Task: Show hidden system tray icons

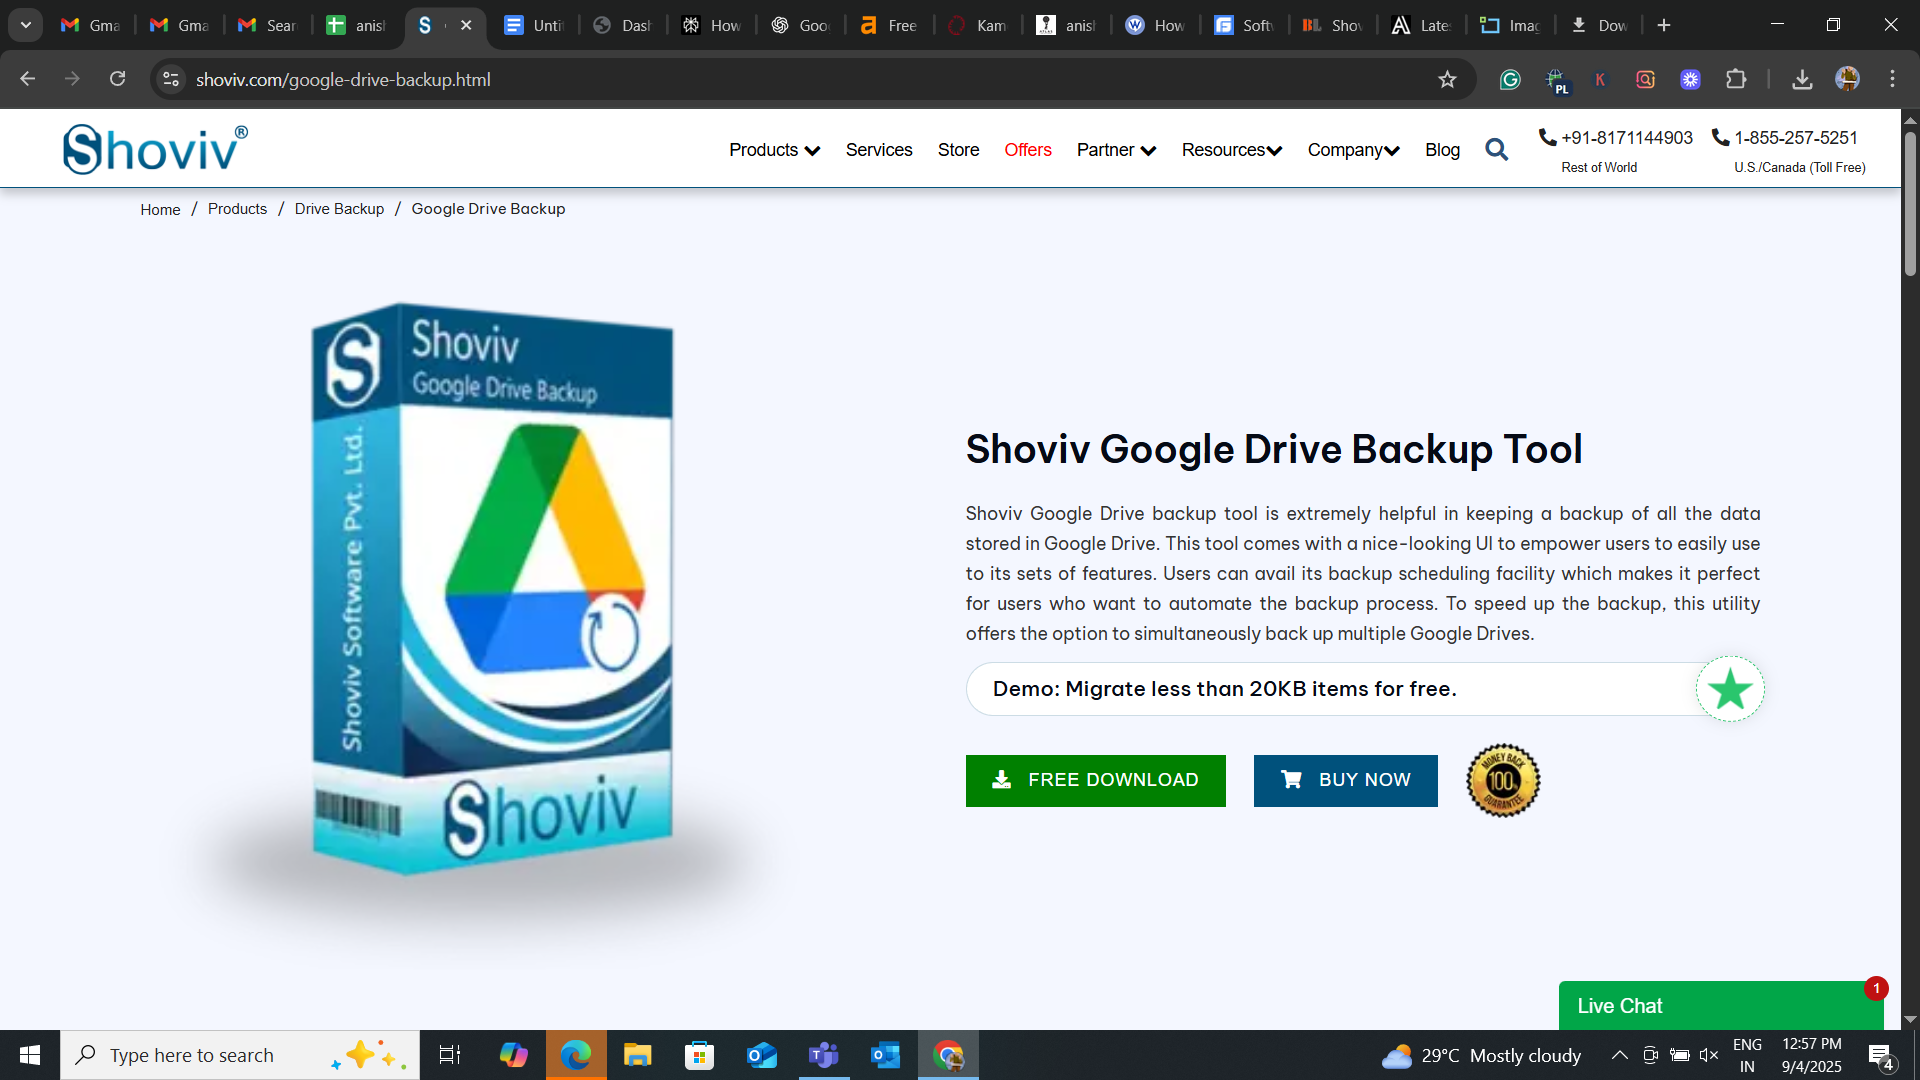Action: [1619, 1055]
